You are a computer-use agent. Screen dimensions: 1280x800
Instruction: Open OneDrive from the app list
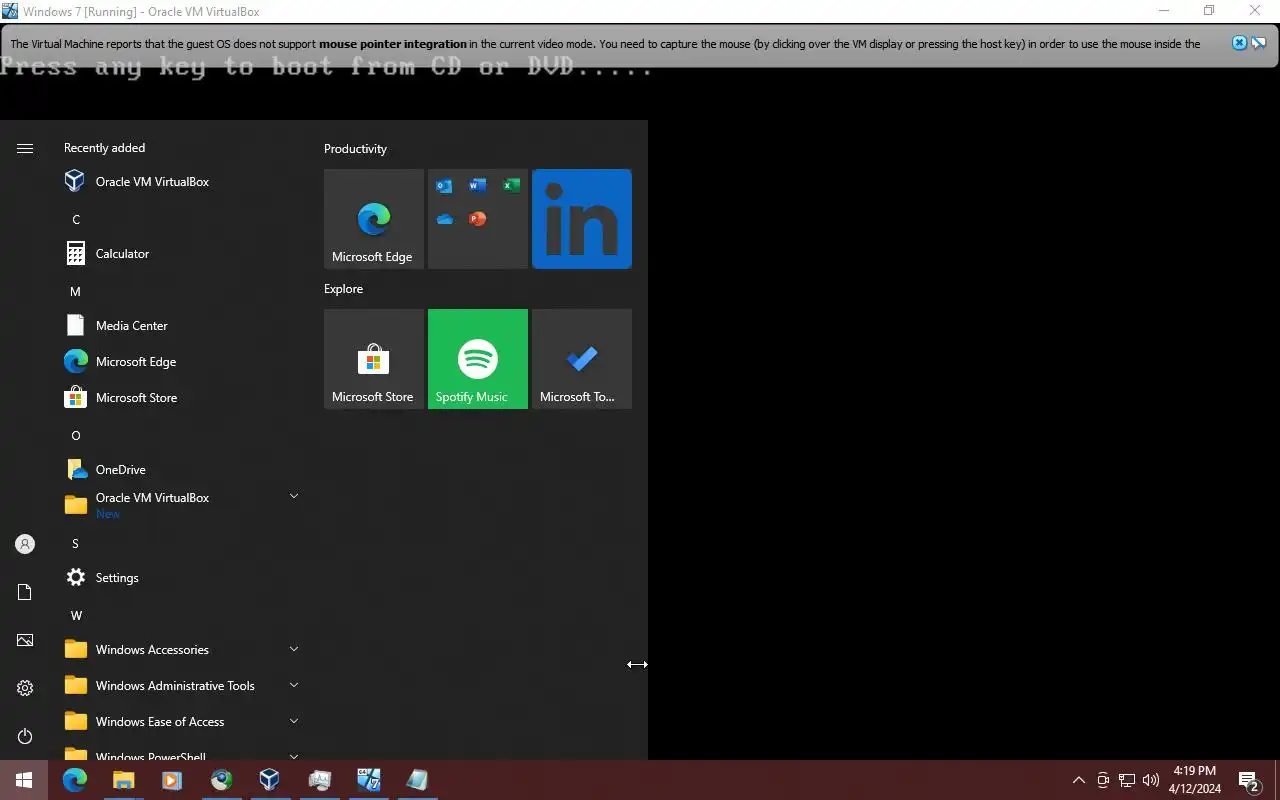pos(180,470)
